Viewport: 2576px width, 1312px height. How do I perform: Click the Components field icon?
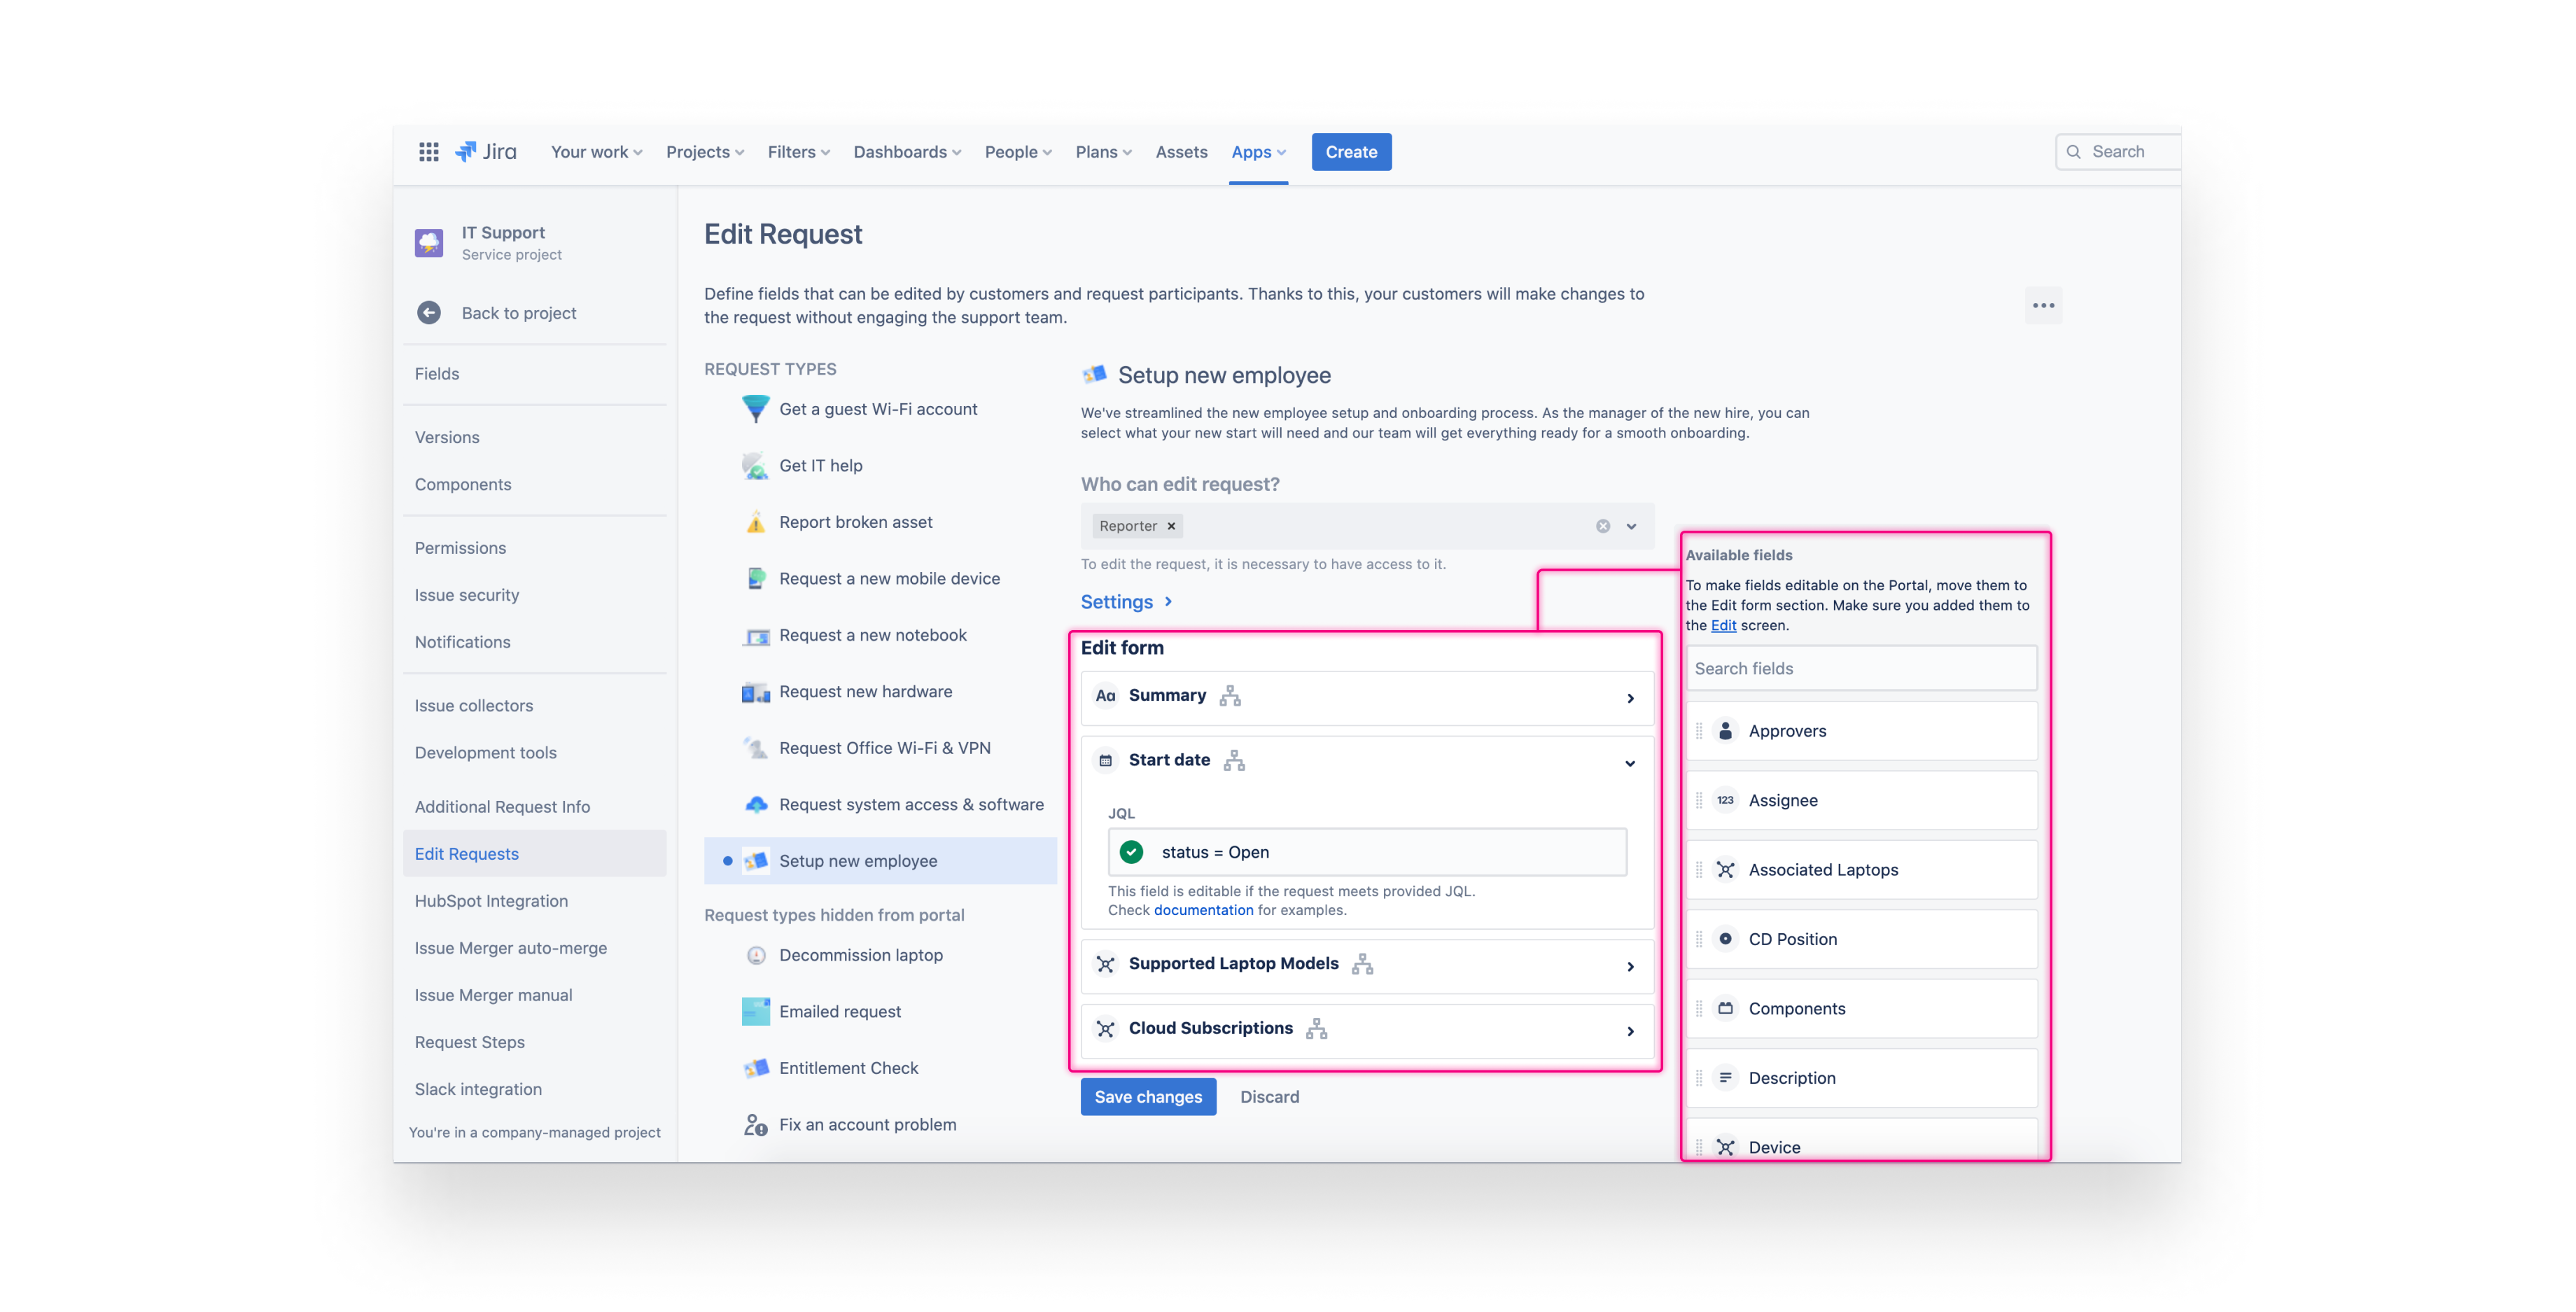1725,1009
